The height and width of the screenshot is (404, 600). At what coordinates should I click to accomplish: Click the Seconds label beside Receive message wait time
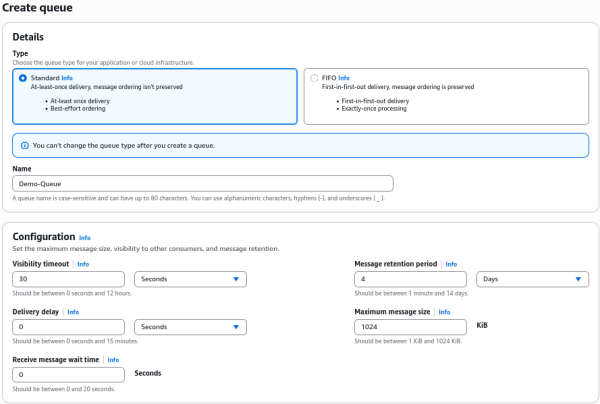(148, 373)
